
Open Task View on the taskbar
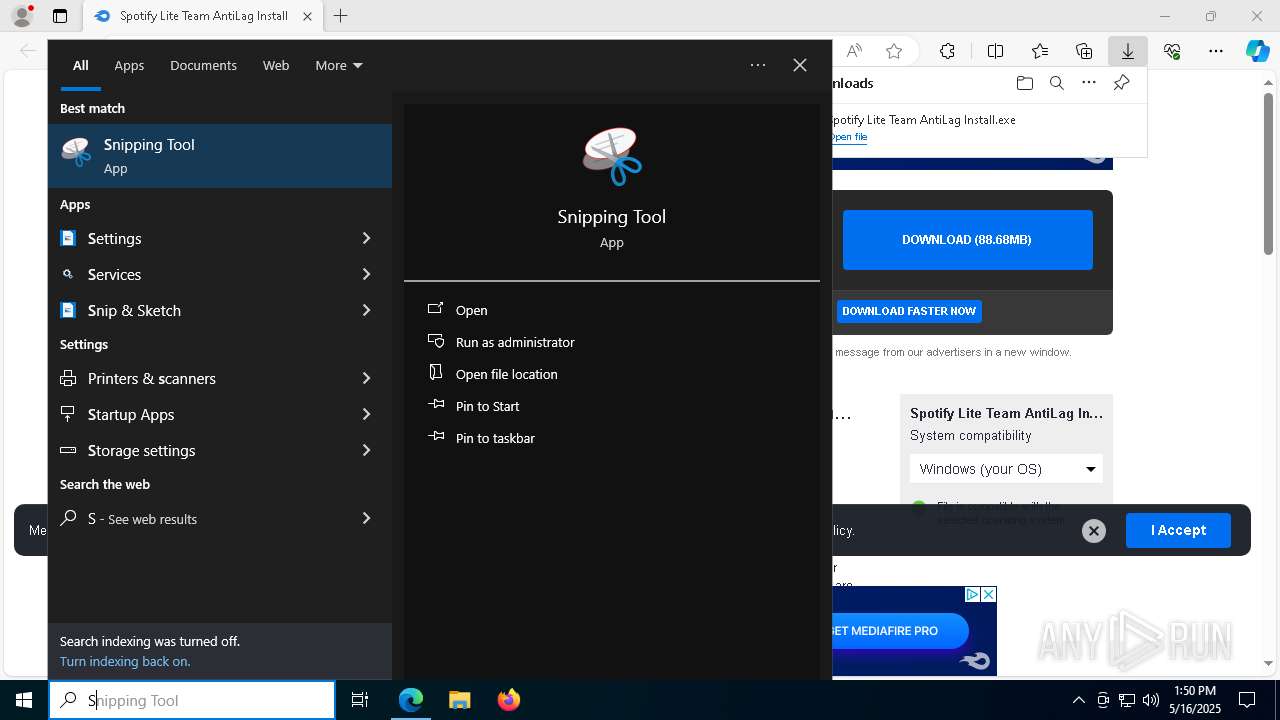360,700
